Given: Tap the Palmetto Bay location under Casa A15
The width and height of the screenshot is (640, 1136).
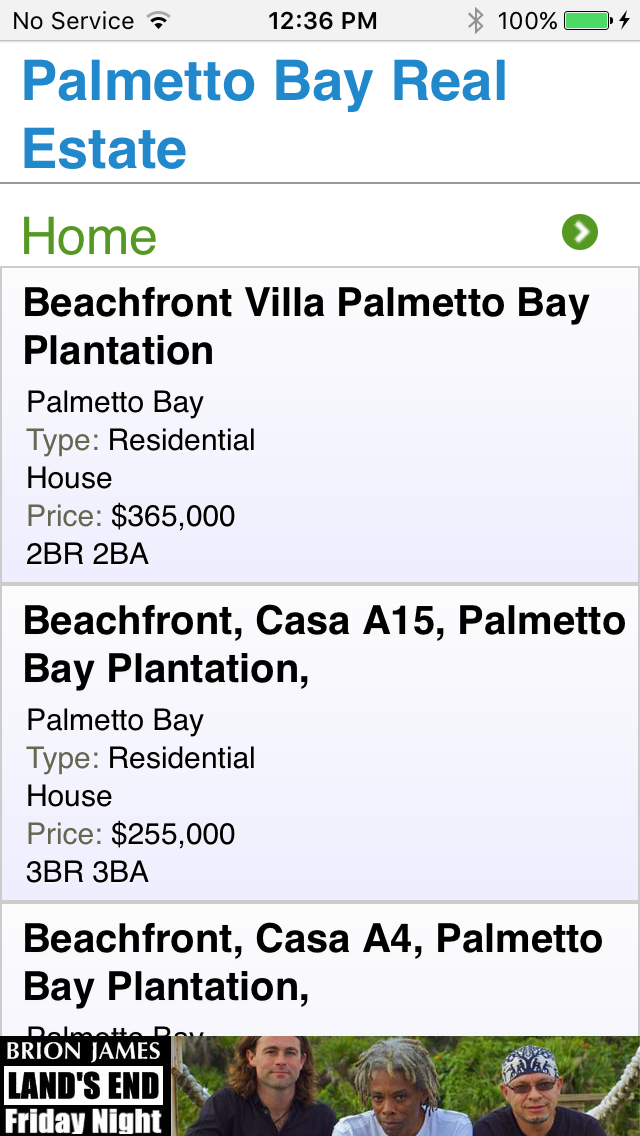Looking at the screenshot, I should [x=115, y=720].
